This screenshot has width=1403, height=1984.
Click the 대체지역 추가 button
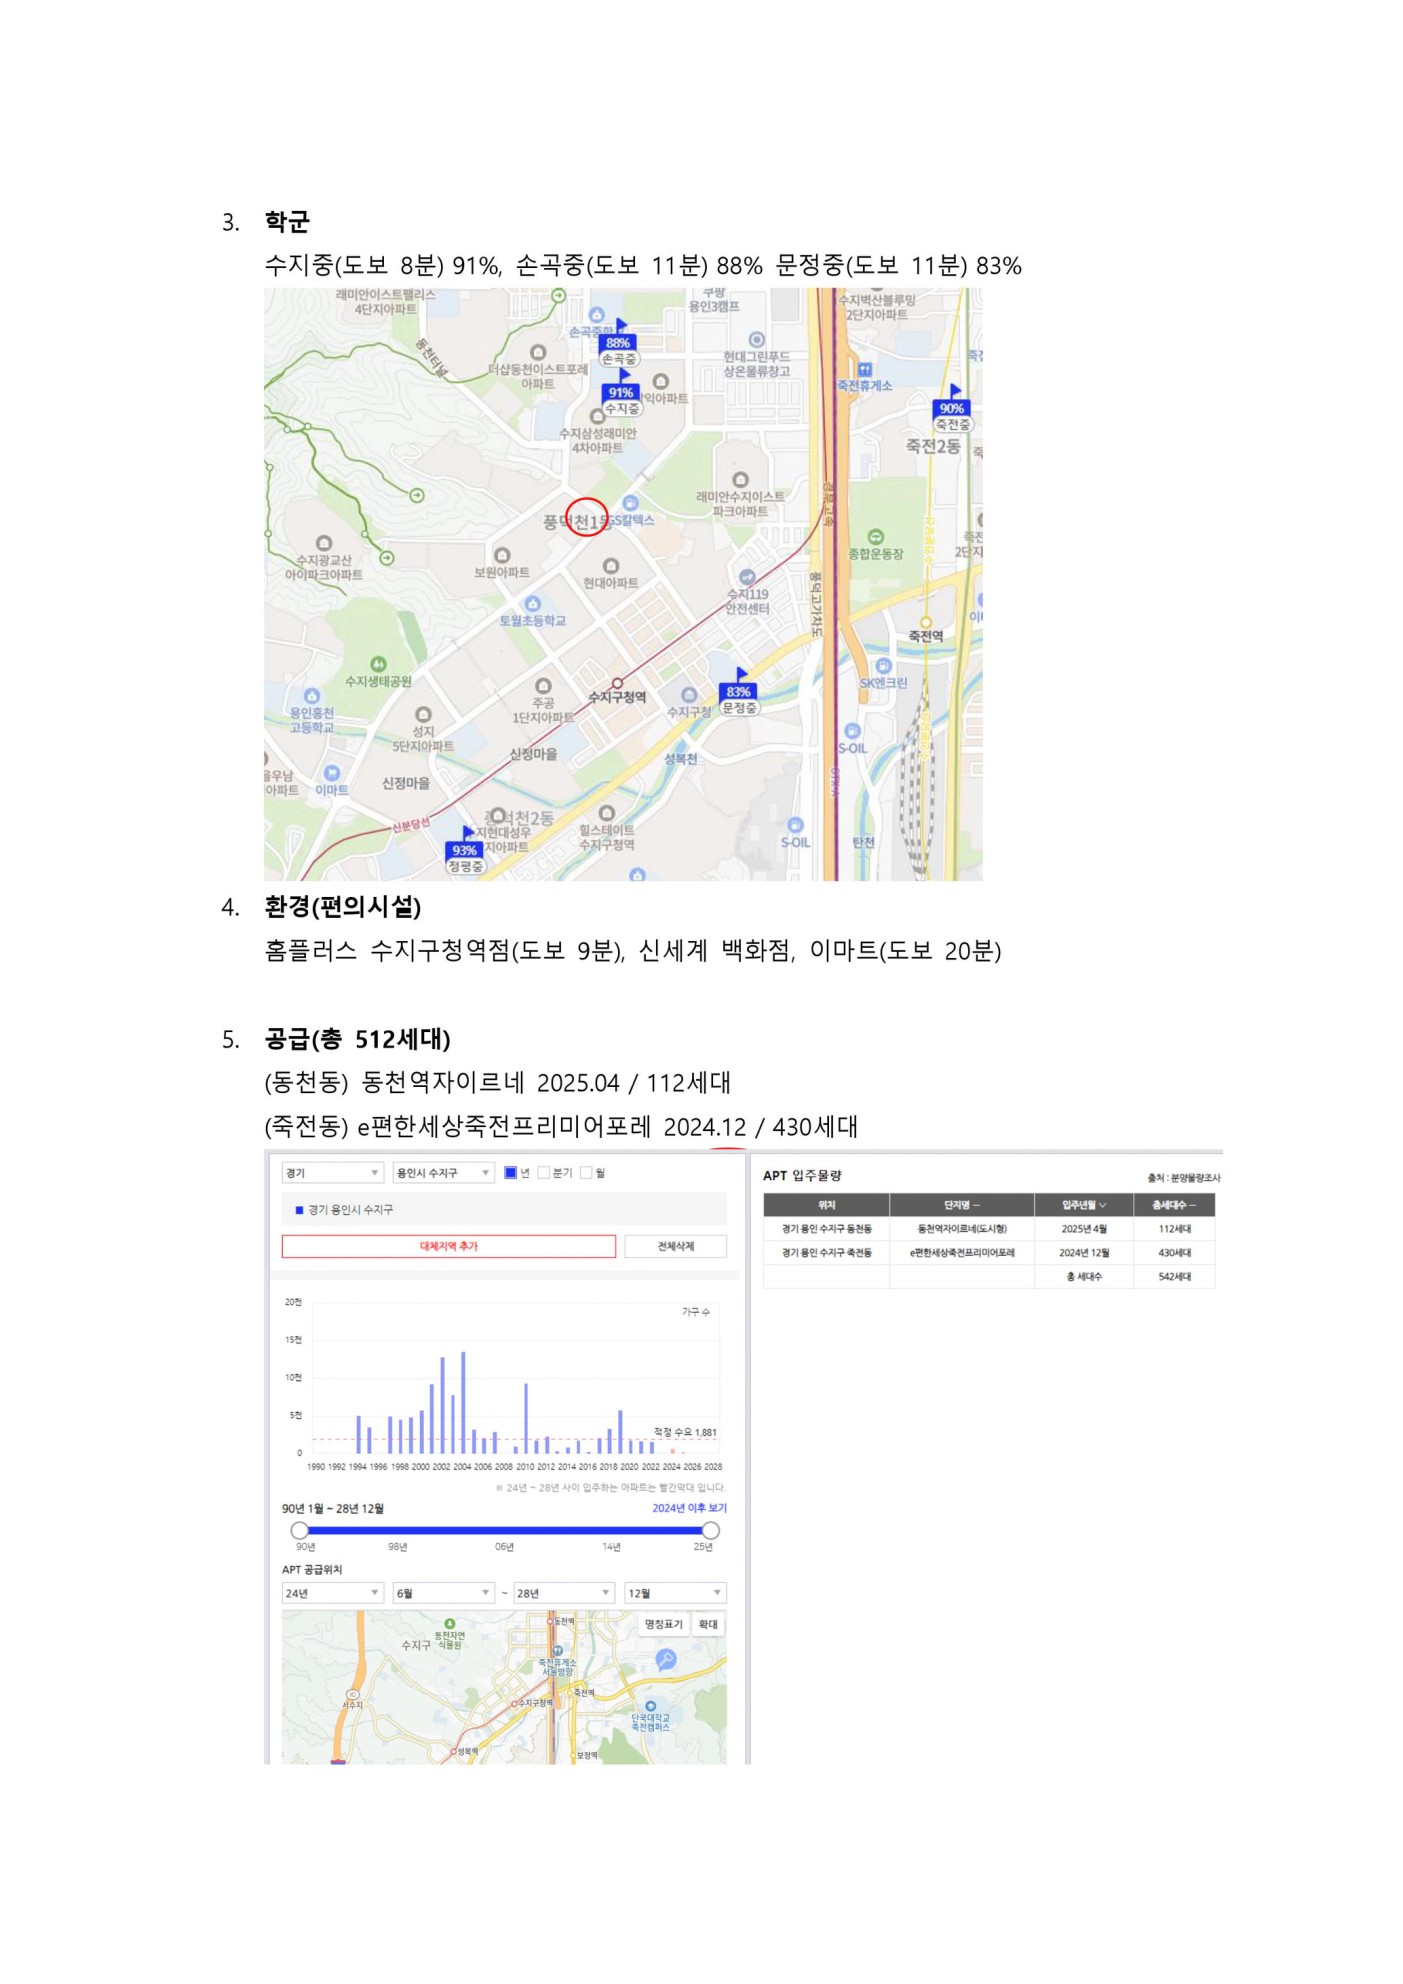449,1246
